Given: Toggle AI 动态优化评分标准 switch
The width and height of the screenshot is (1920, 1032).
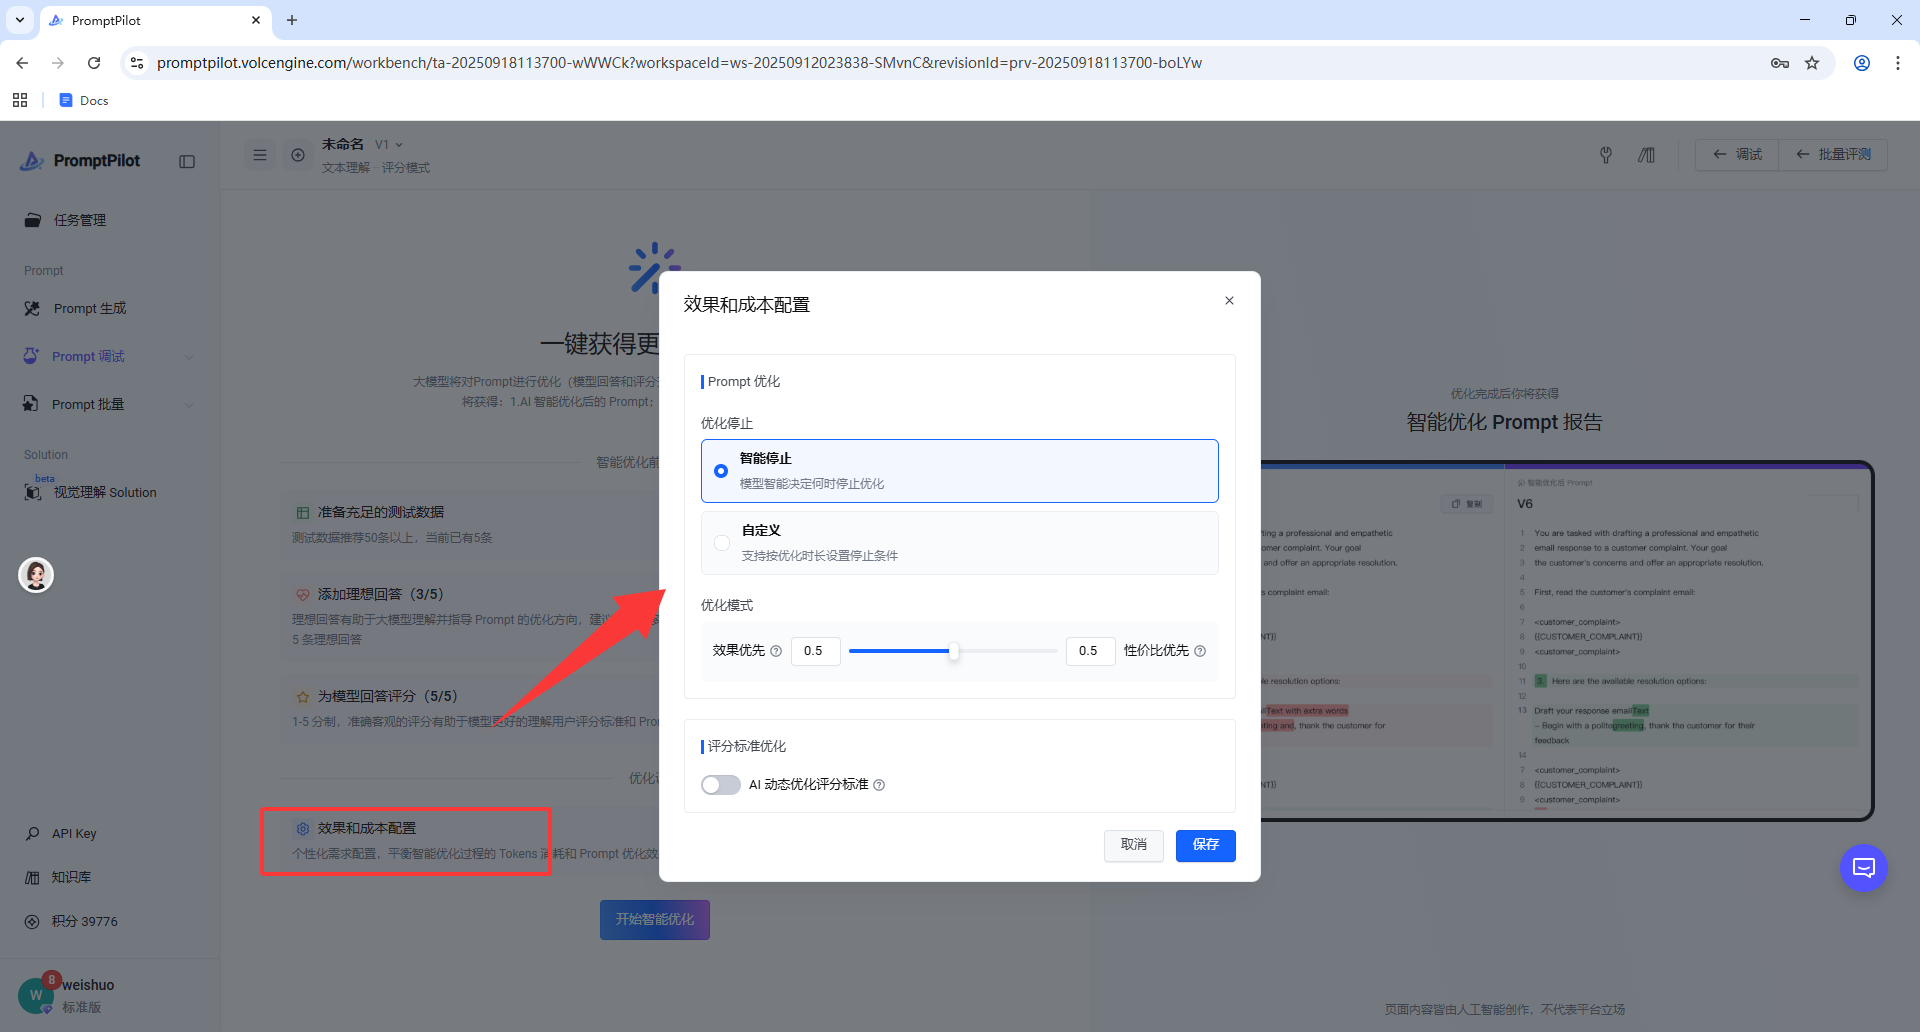Looking at the screenshot, I should [721, 785].
